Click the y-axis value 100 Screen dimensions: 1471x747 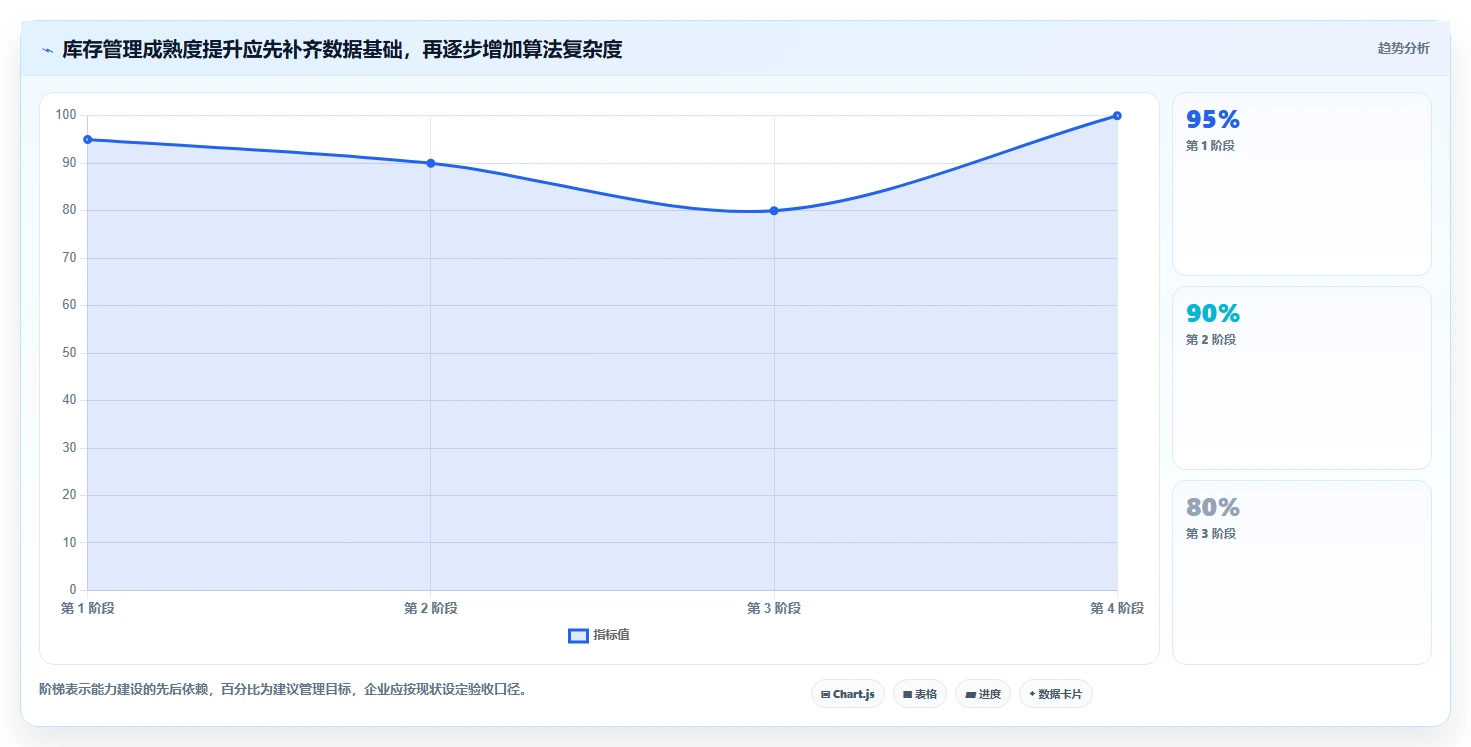tap(66, 115)
